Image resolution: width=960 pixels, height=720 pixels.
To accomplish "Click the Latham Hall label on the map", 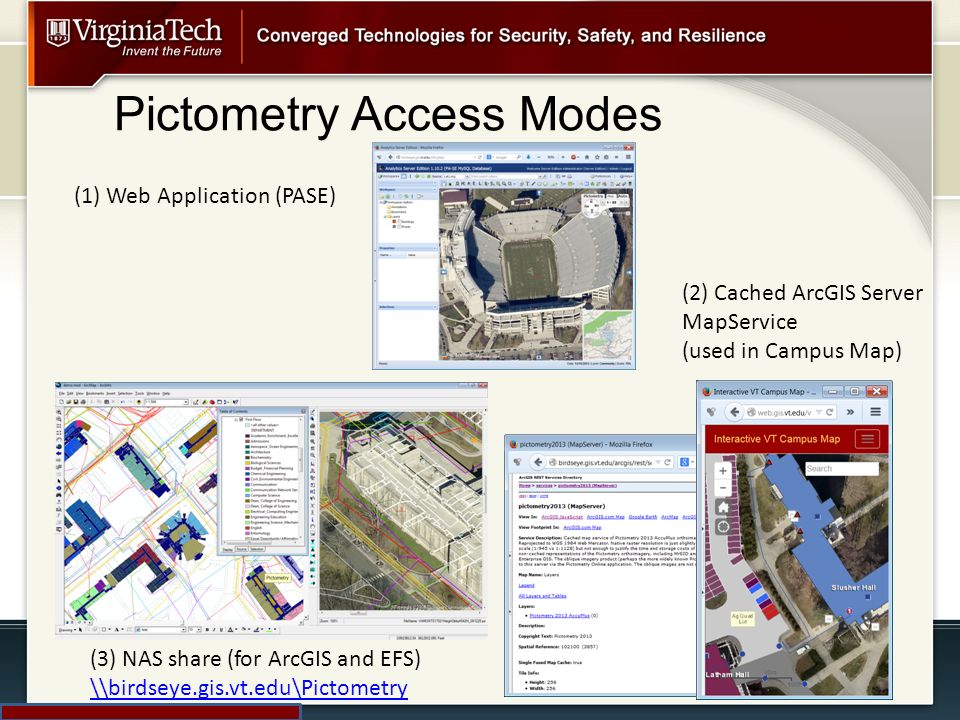I will pyautogui.click(x=727, y=674).
